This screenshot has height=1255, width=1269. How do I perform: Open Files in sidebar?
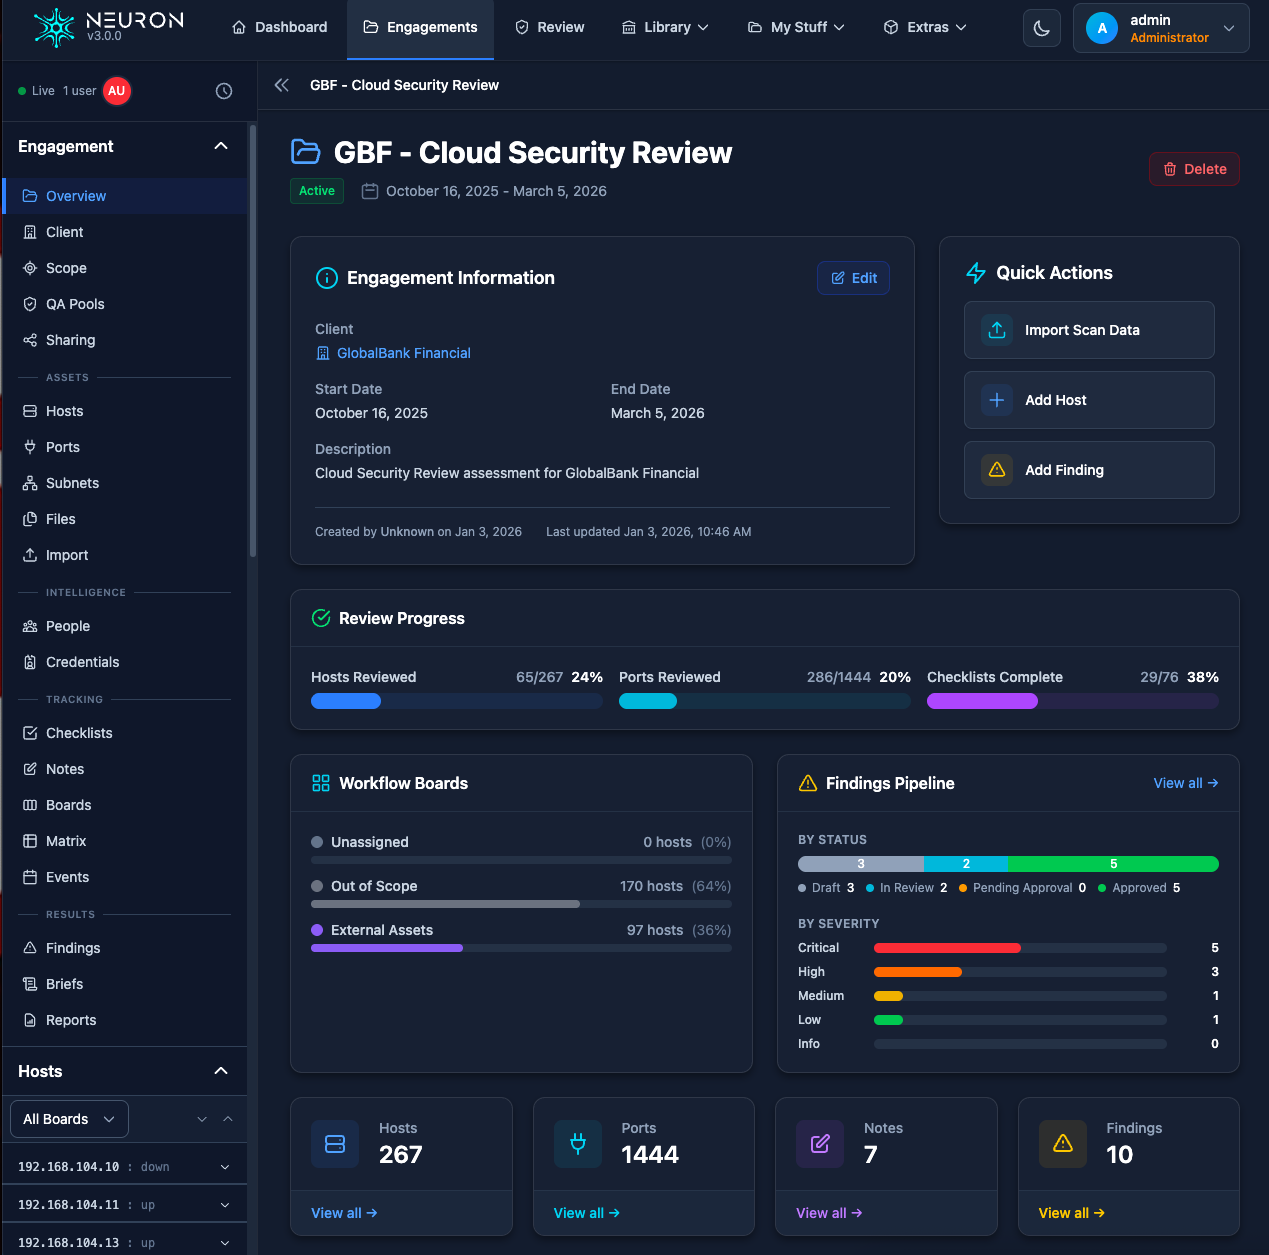(x=125, y=519)
